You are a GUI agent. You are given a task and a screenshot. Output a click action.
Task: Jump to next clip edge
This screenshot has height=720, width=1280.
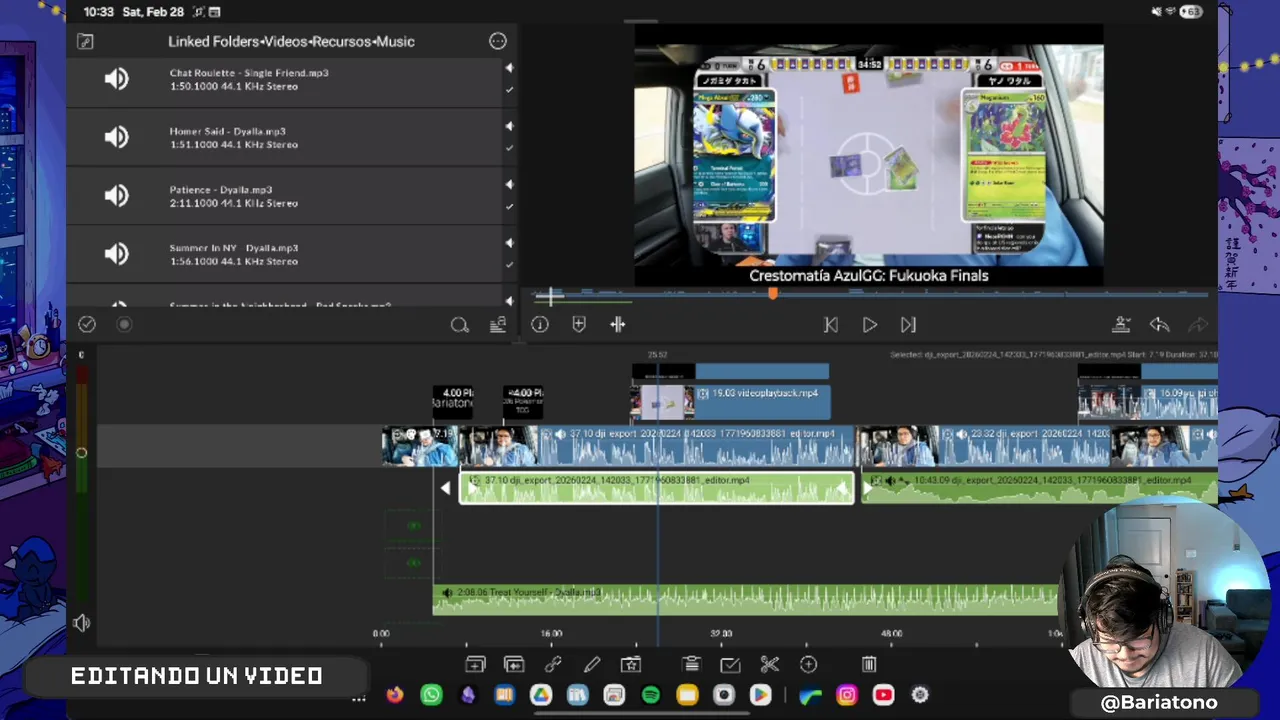click(x=908, y=325)
